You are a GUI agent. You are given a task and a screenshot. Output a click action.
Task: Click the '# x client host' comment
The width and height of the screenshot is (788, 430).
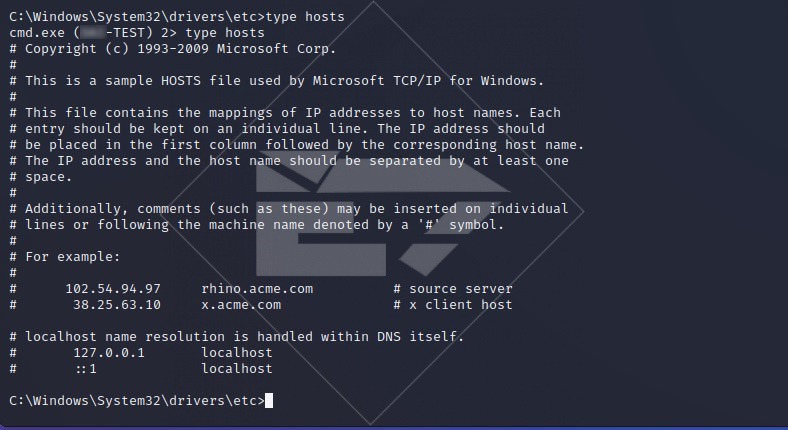(x=453, y=305)
